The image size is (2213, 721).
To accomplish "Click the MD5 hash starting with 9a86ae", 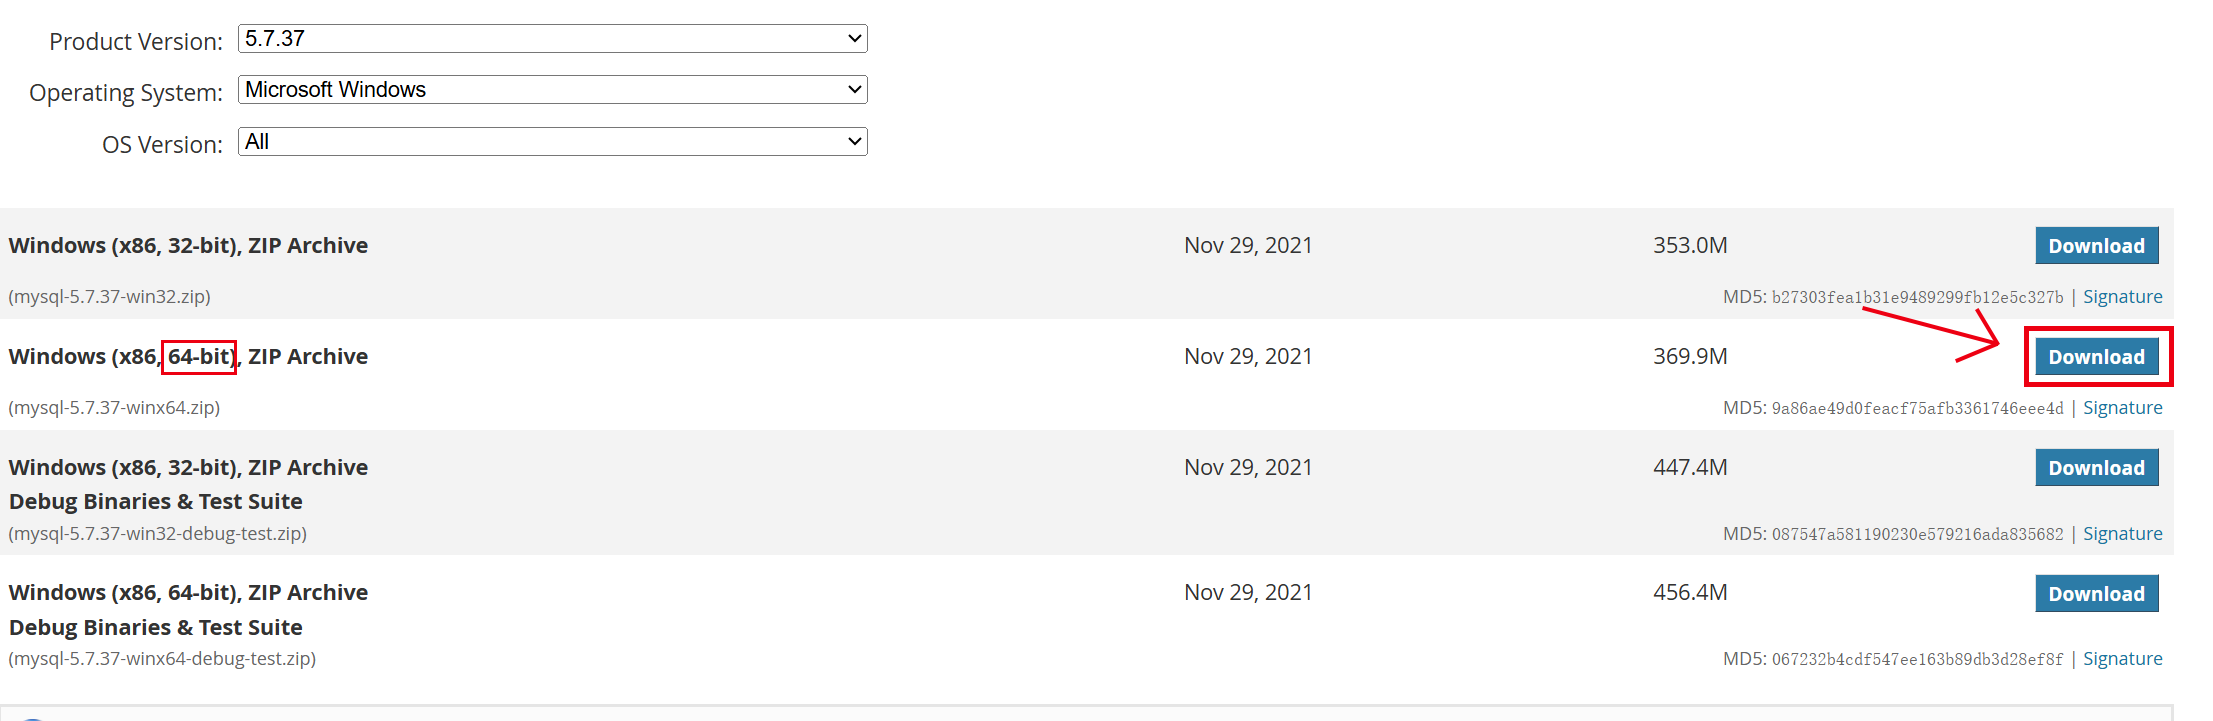I will (x=1917, y=408).
